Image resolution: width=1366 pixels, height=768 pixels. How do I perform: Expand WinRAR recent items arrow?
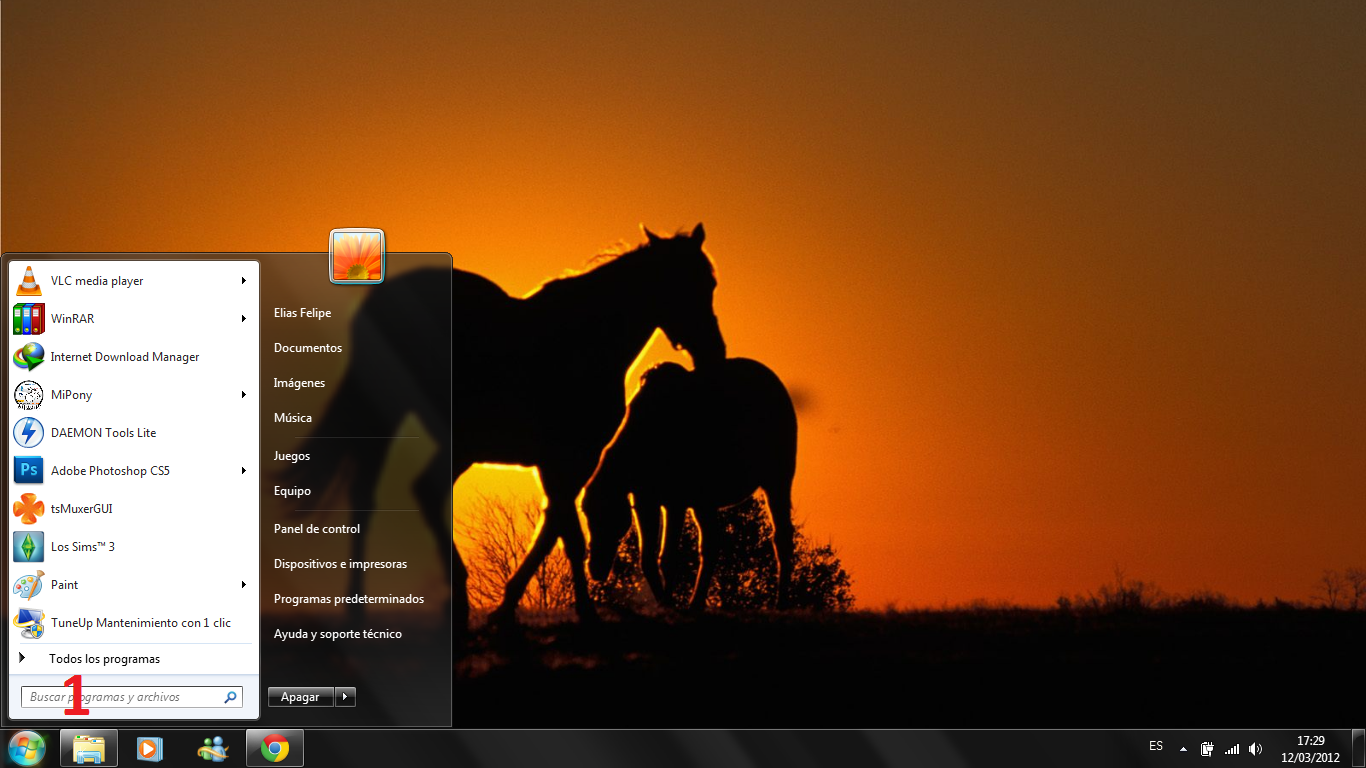click(x=244, y=319)
